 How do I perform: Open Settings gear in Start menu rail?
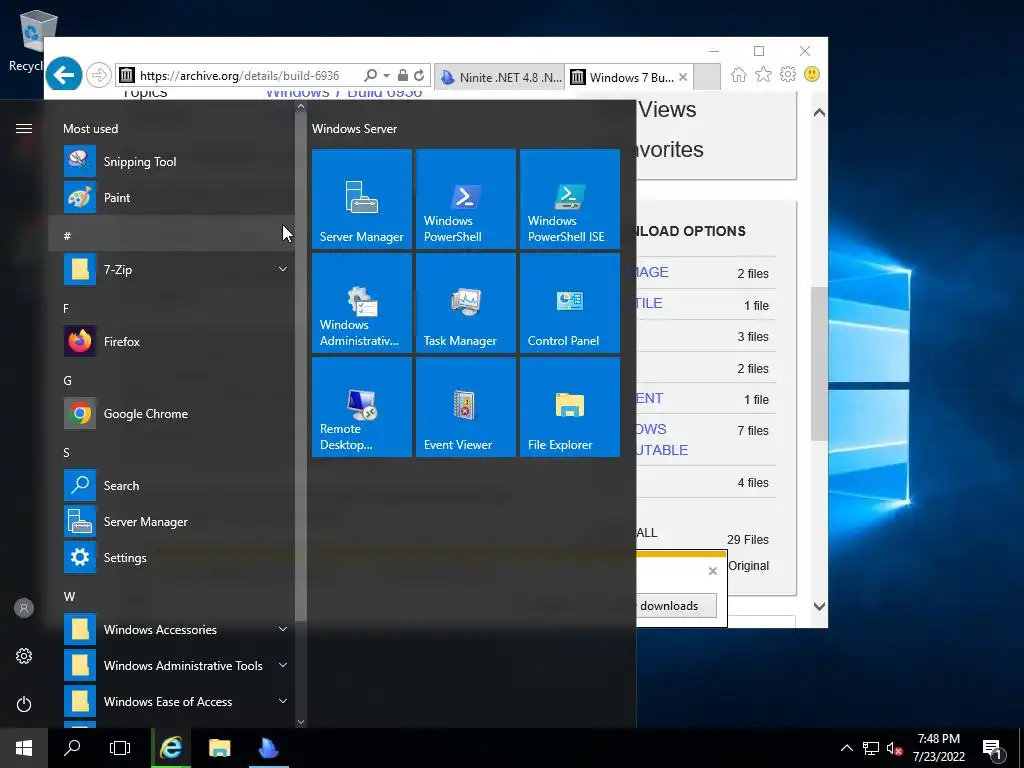click(24, 656)
